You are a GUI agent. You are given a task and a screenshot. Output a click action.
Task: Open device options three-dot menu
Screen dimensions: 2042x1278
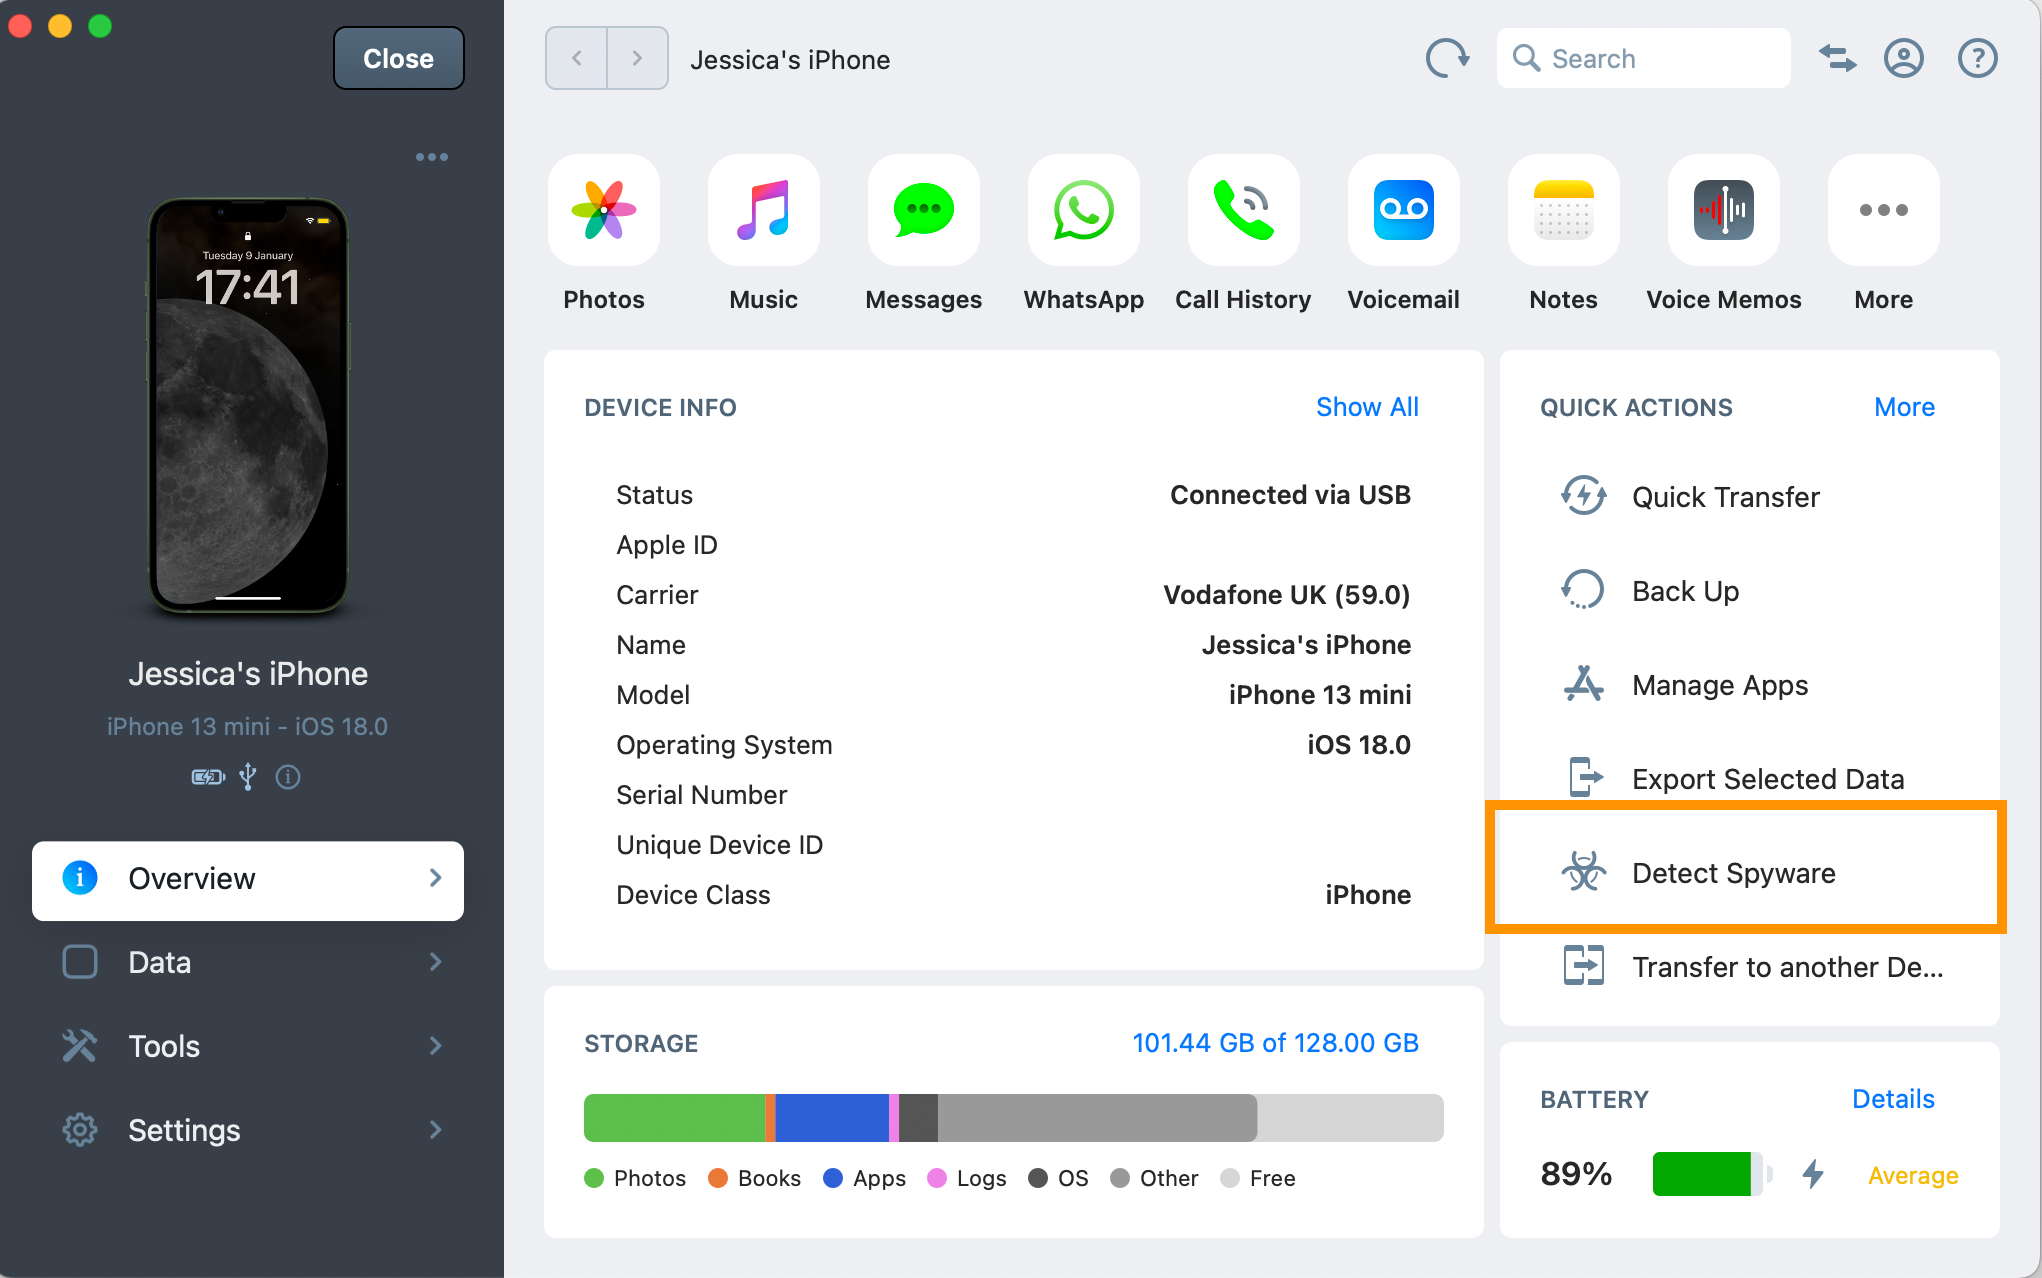coord(432,157)
